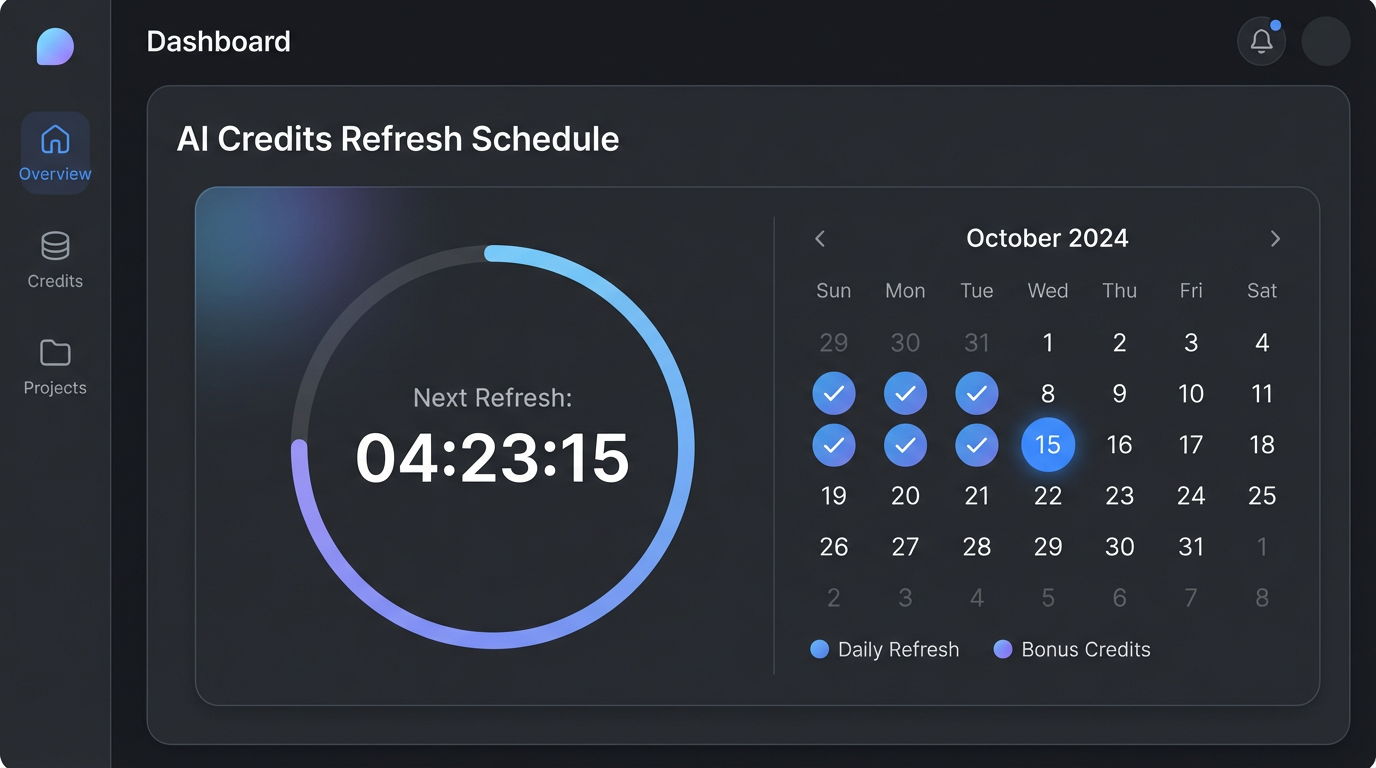
Task: Advance to November using right chevron
Action: click(x=1275, y=238)
